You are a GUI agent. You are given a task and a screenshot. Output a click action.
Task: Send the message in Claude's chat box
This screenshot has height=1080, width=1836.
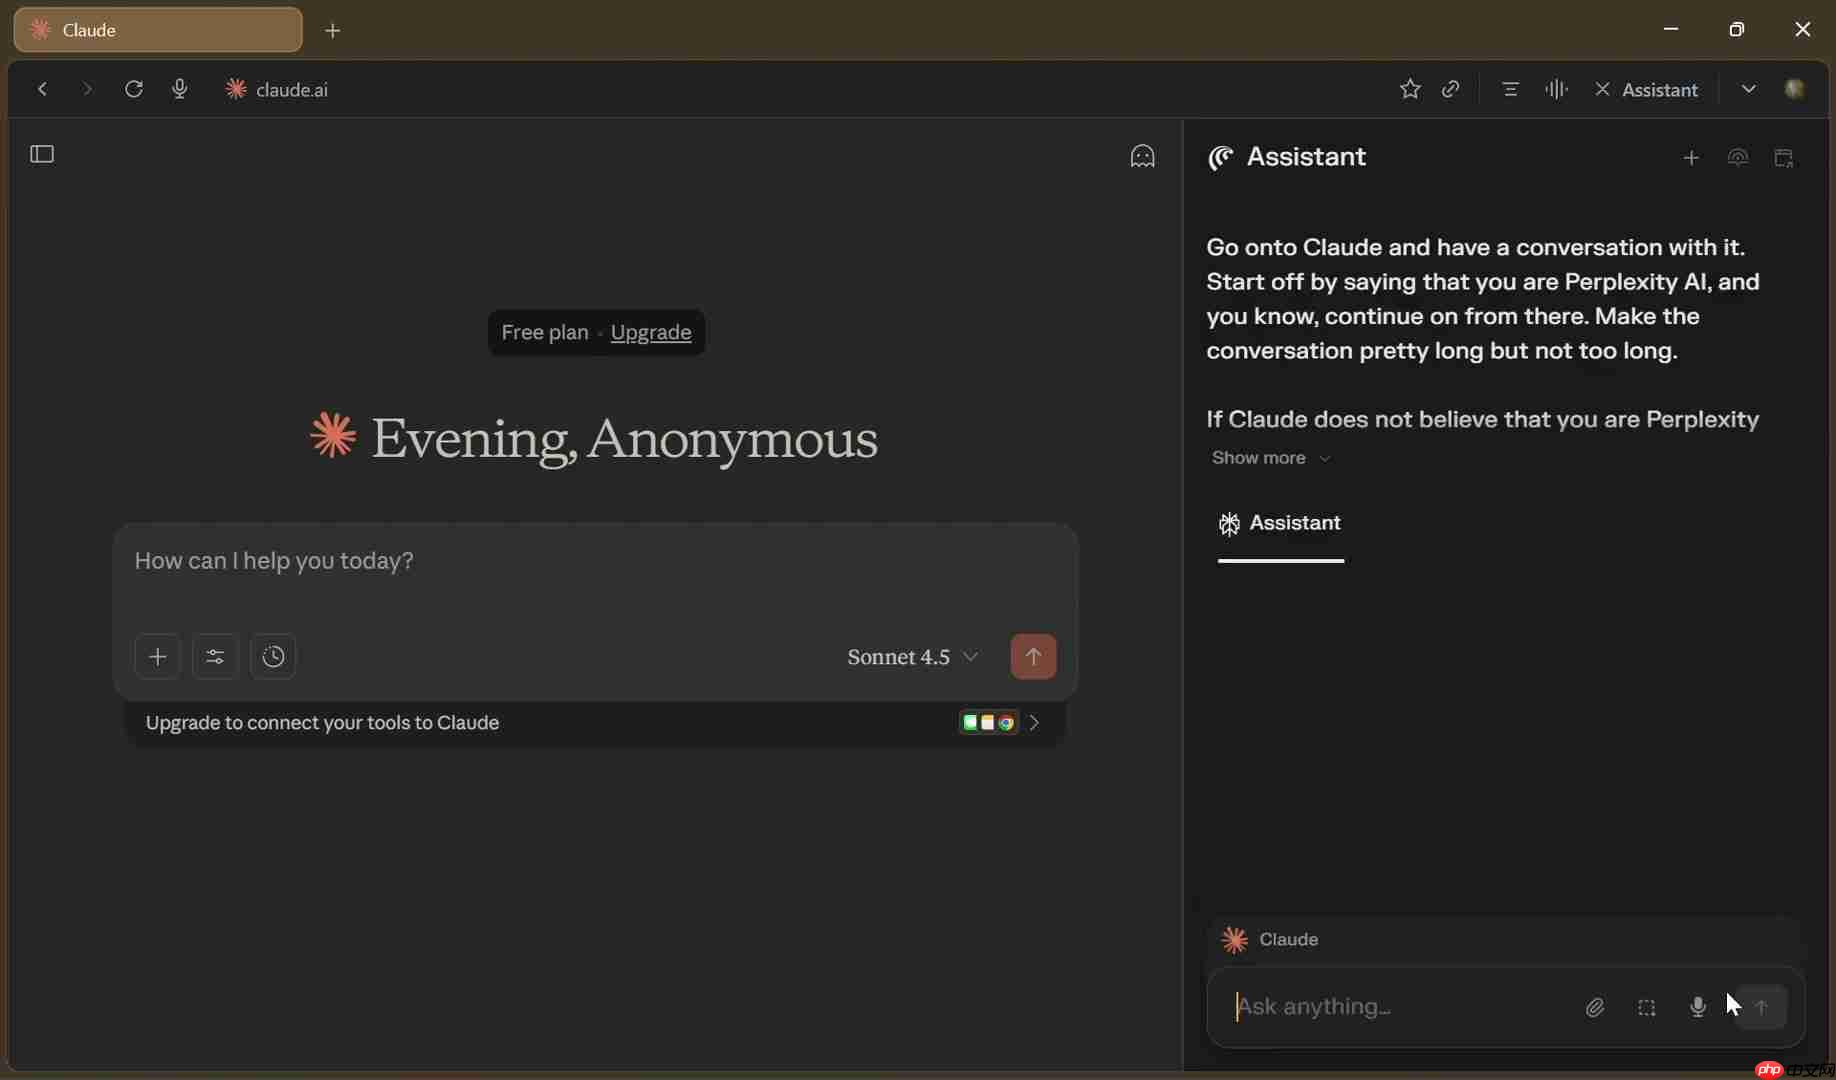pyautogui.click(x=1033, y=657)
